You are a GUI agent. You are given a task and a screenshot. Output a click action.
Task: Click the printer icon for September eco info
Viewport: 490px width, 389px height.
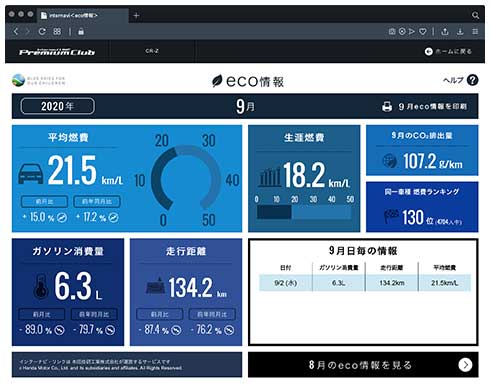[x=387, y=107]
